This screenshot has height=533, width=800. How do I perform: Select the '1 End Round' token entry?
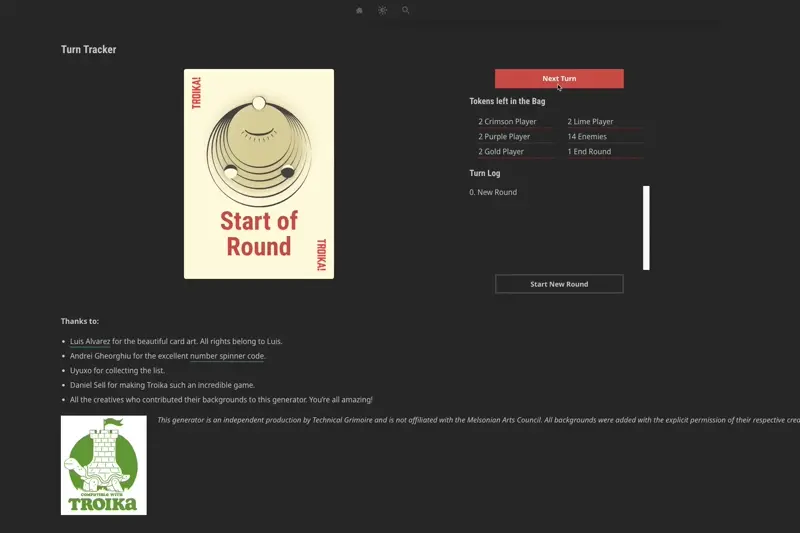click(x=589, y=151)
